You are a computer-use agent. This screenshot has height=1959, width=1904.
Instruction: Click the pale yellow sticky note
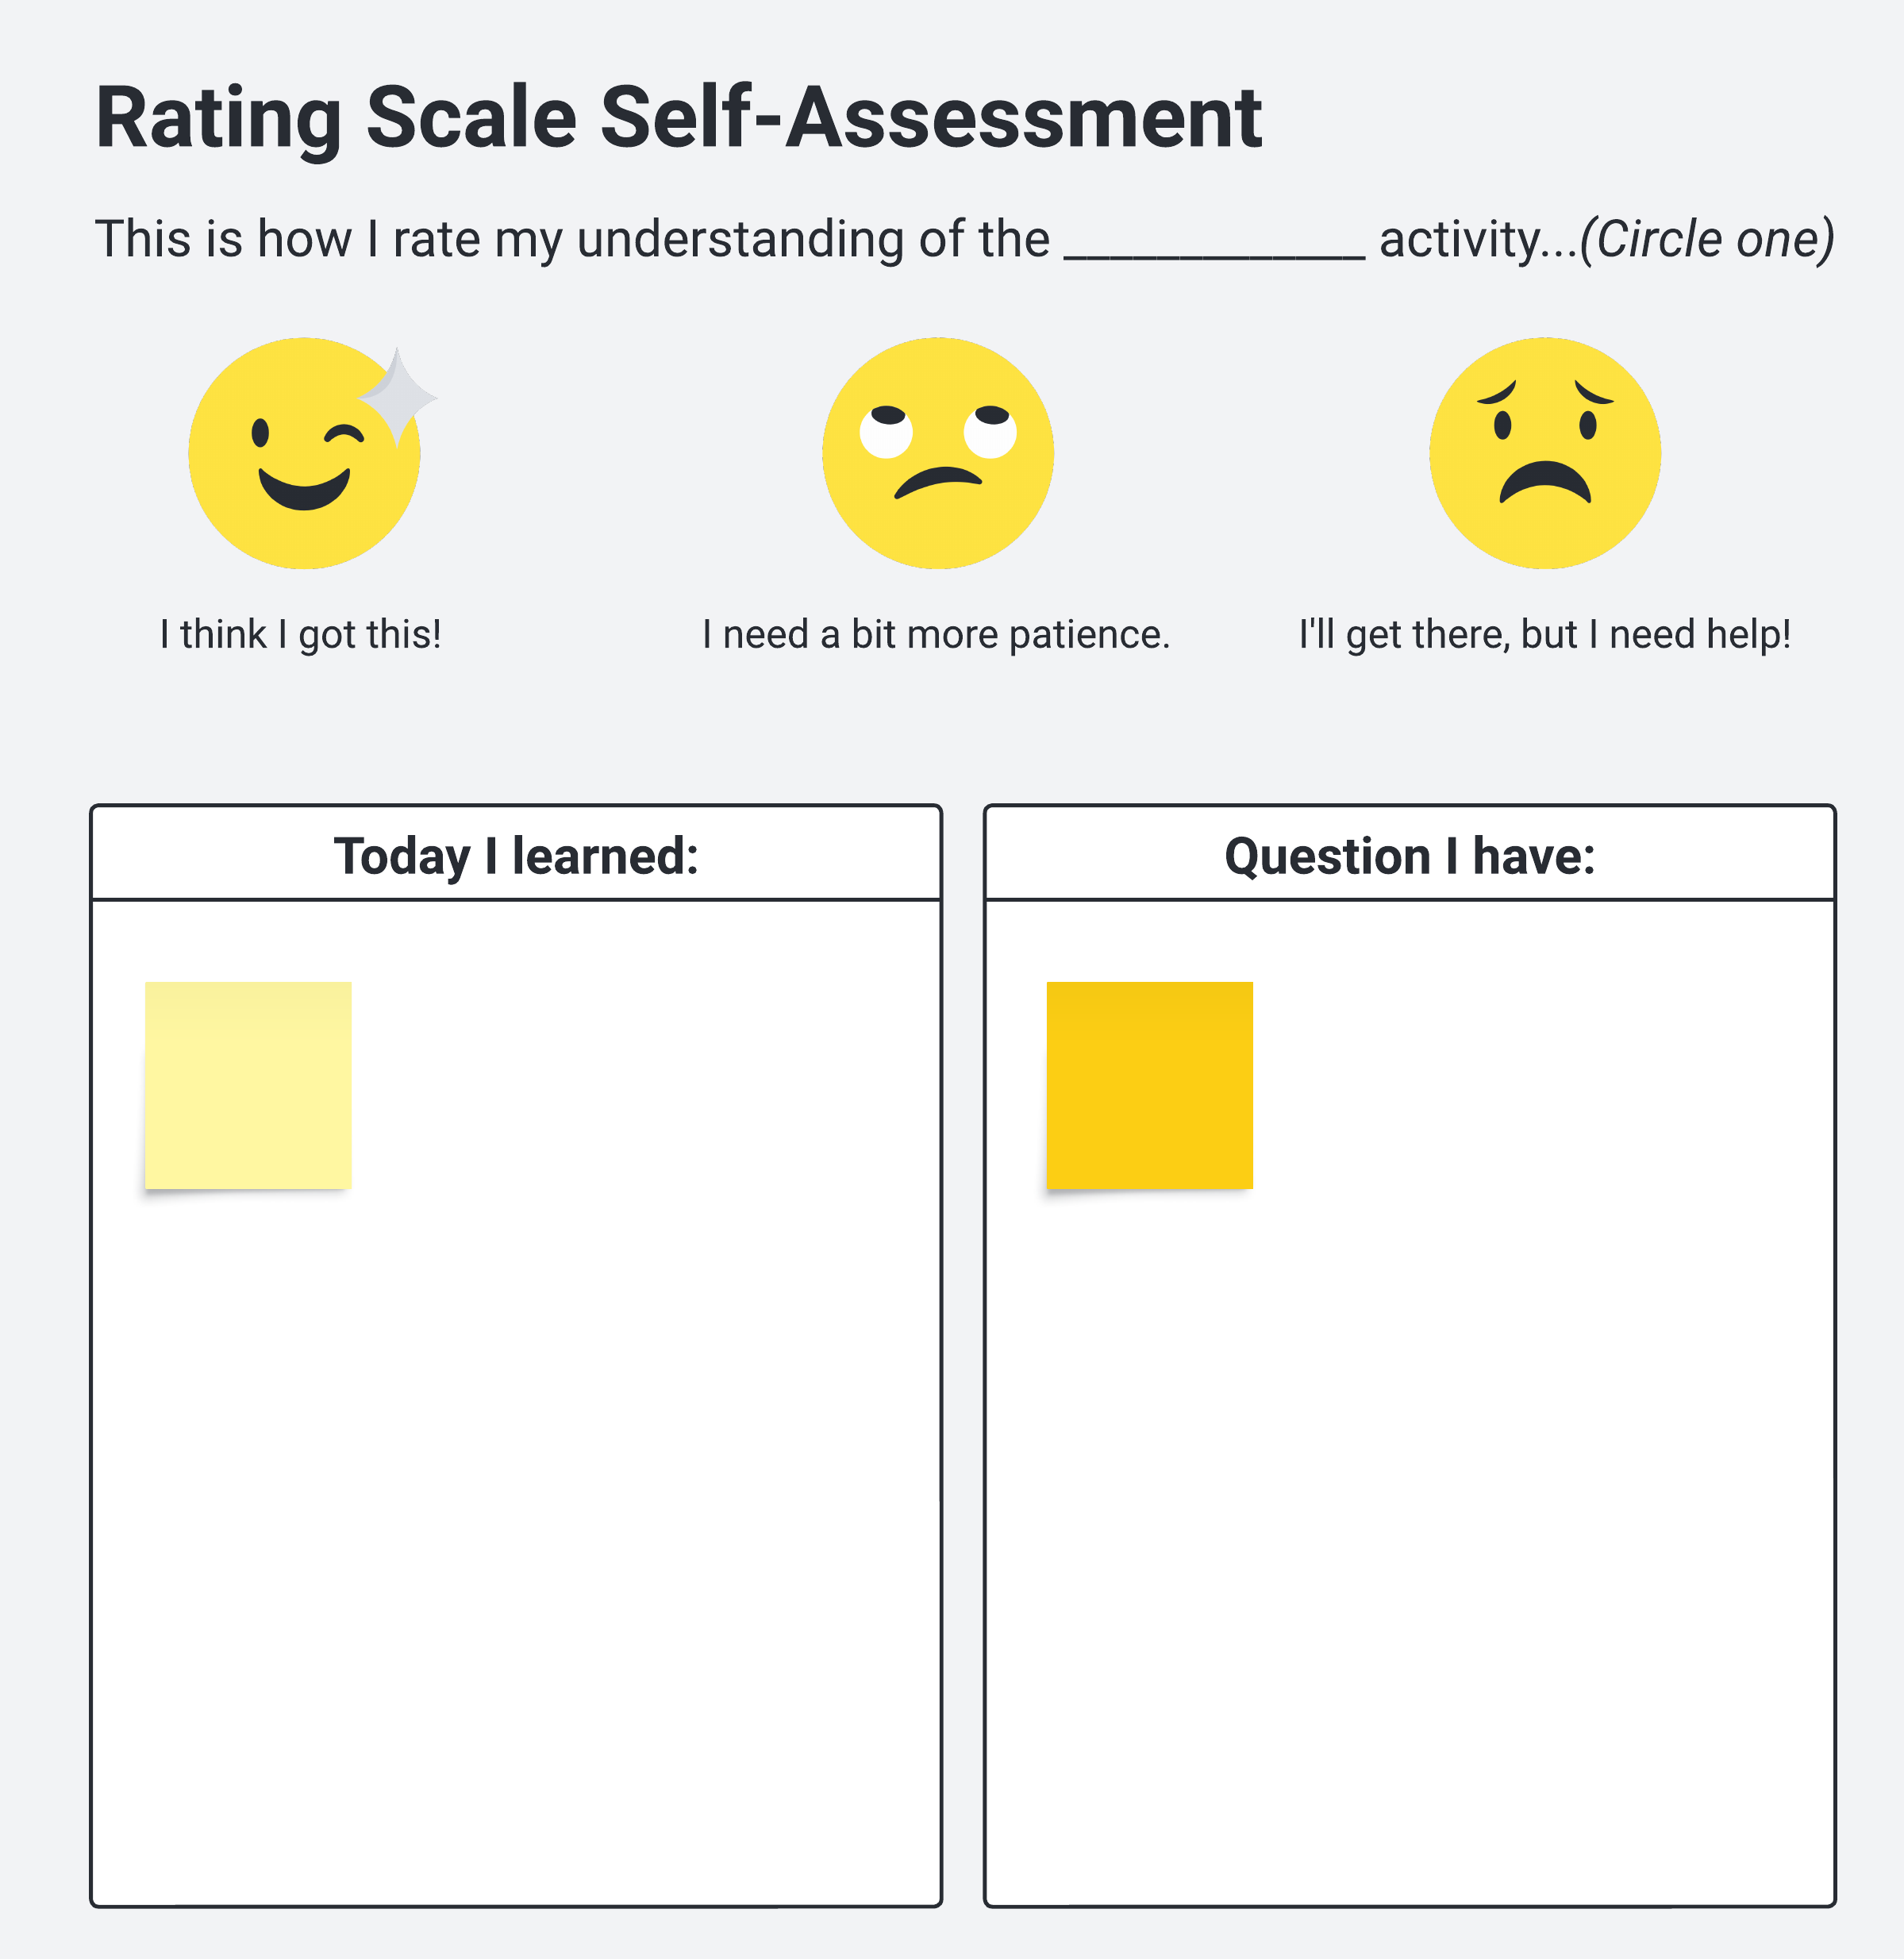(248, 1085)
